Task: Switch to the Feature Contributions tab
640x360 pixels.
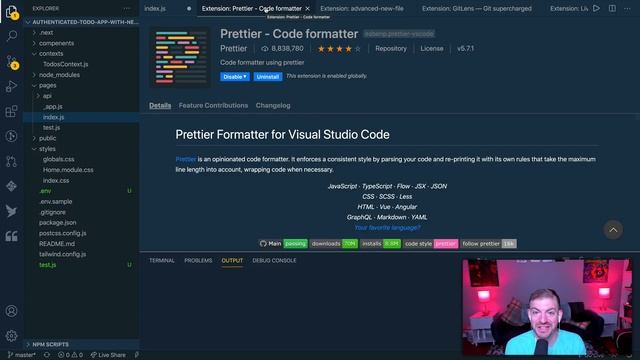Action: (213, 105)
